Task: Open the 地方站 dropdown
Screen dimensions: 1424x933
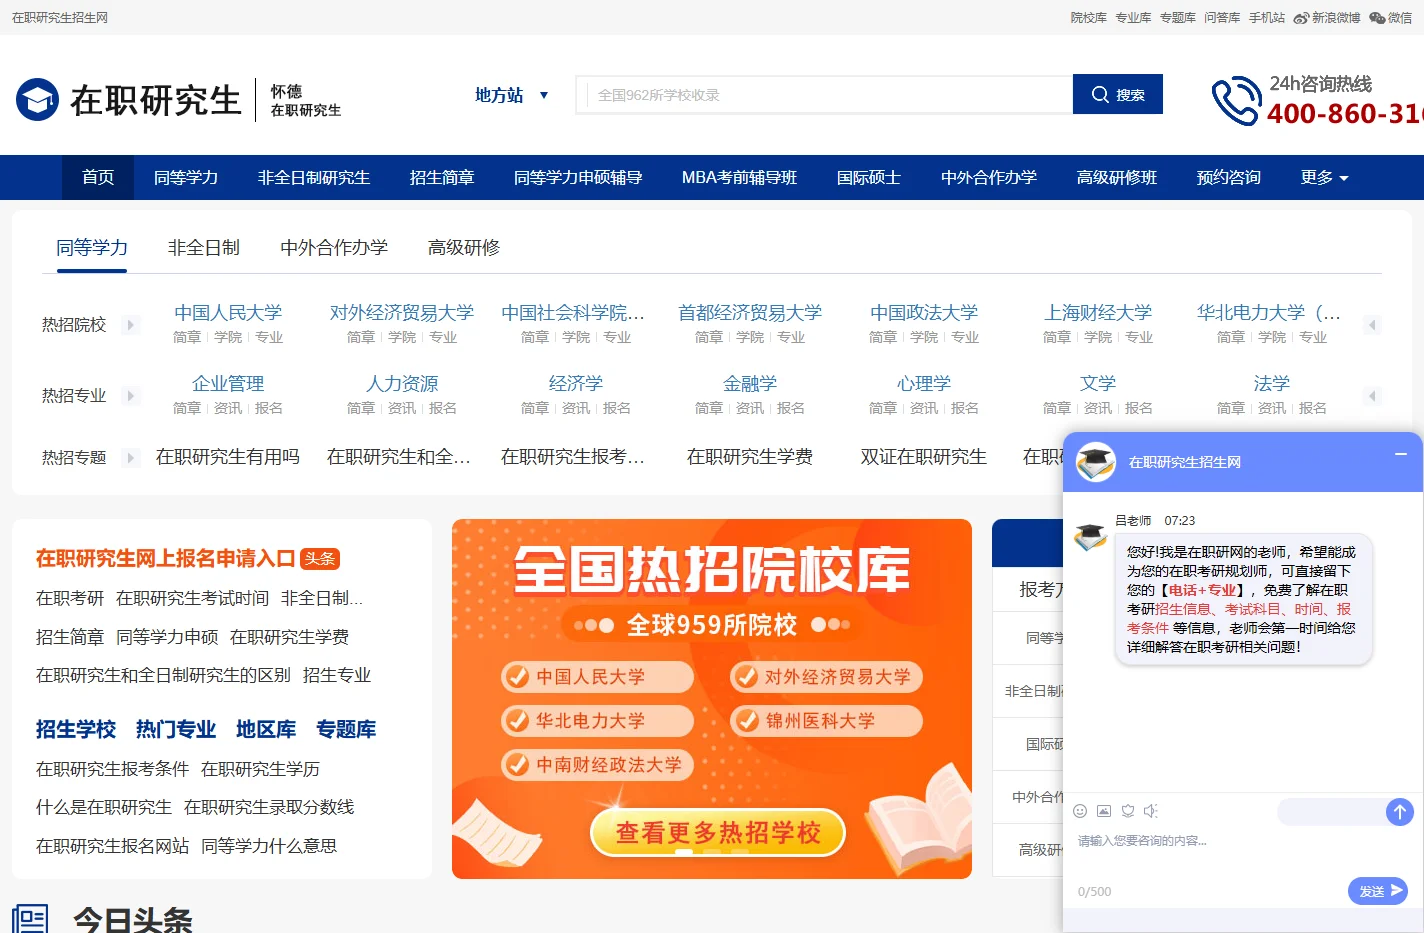Action: [511, 95]
